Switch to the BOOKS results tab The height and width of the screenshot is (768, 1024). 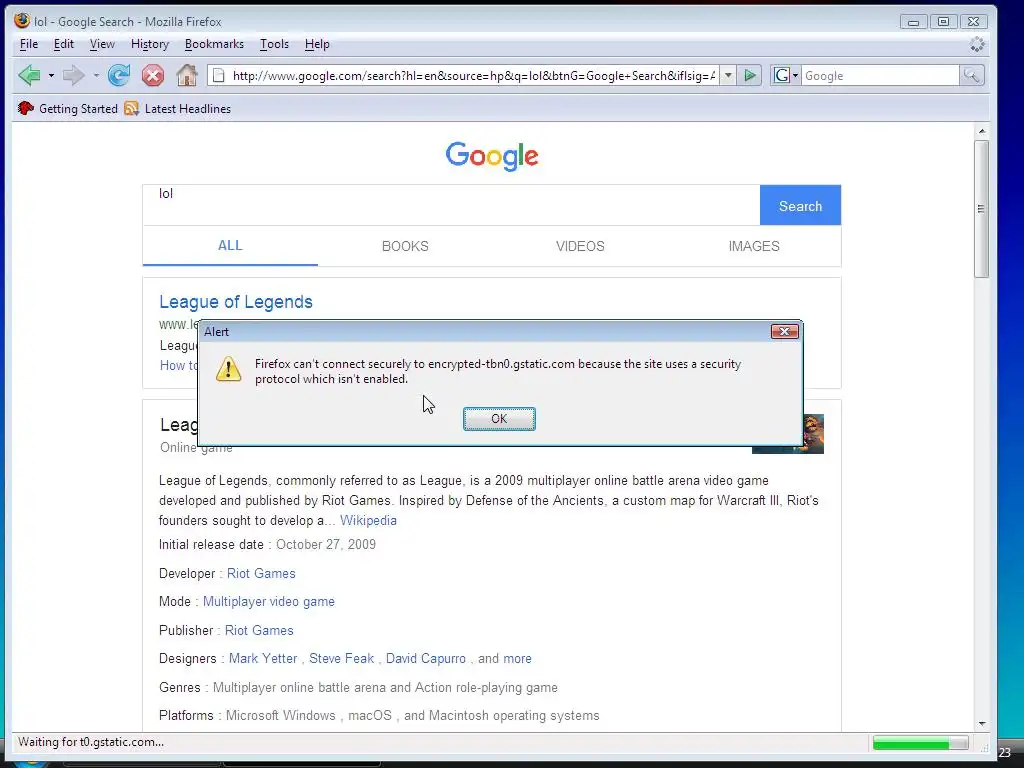point(405,246)
